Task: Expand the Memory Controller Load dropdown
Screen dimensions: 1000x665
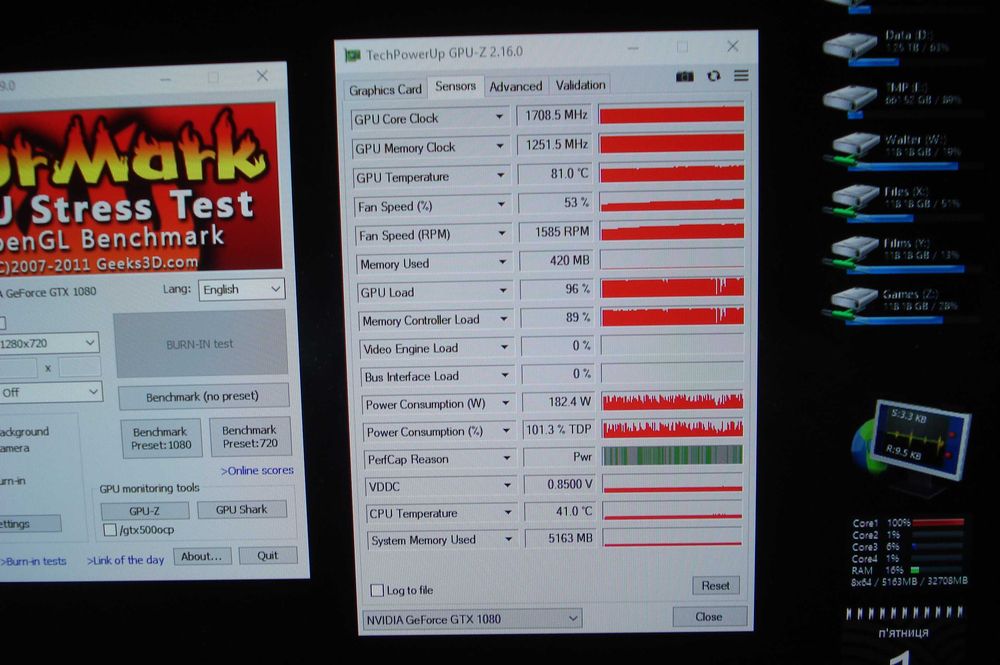Action: 504,319
